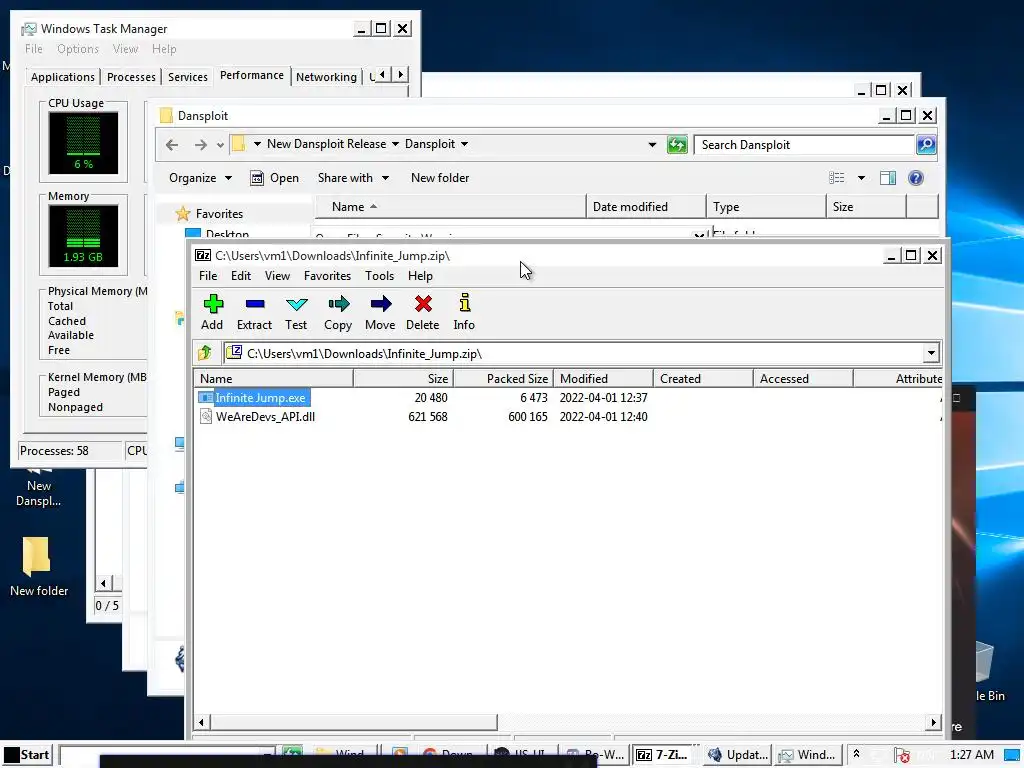Click the New folder button in Dansploit
This screenshot has width=1024, height=768.
(440, 178)
